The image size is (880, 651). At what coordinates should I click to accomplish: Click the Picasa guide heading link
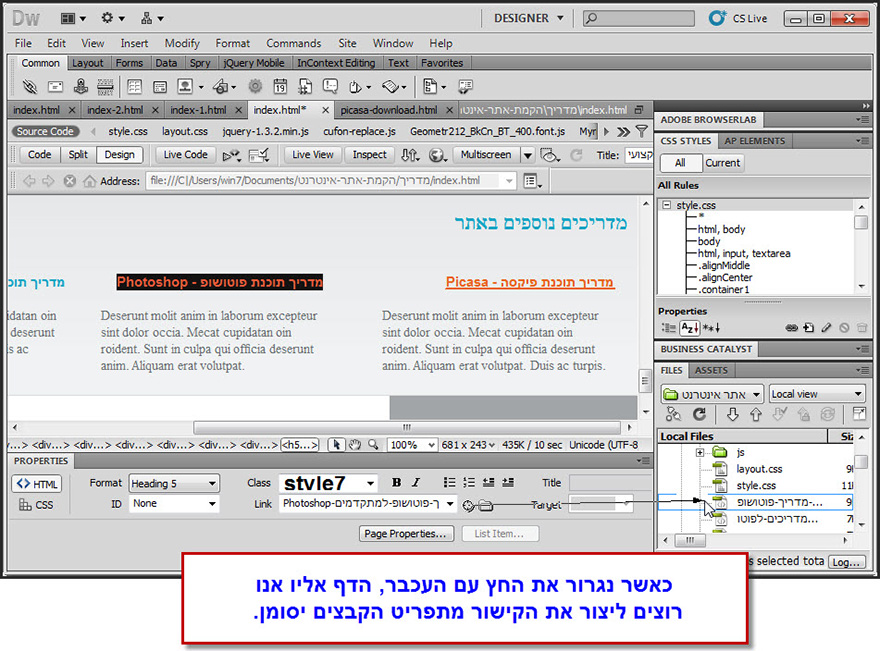[x=530, y=282]
